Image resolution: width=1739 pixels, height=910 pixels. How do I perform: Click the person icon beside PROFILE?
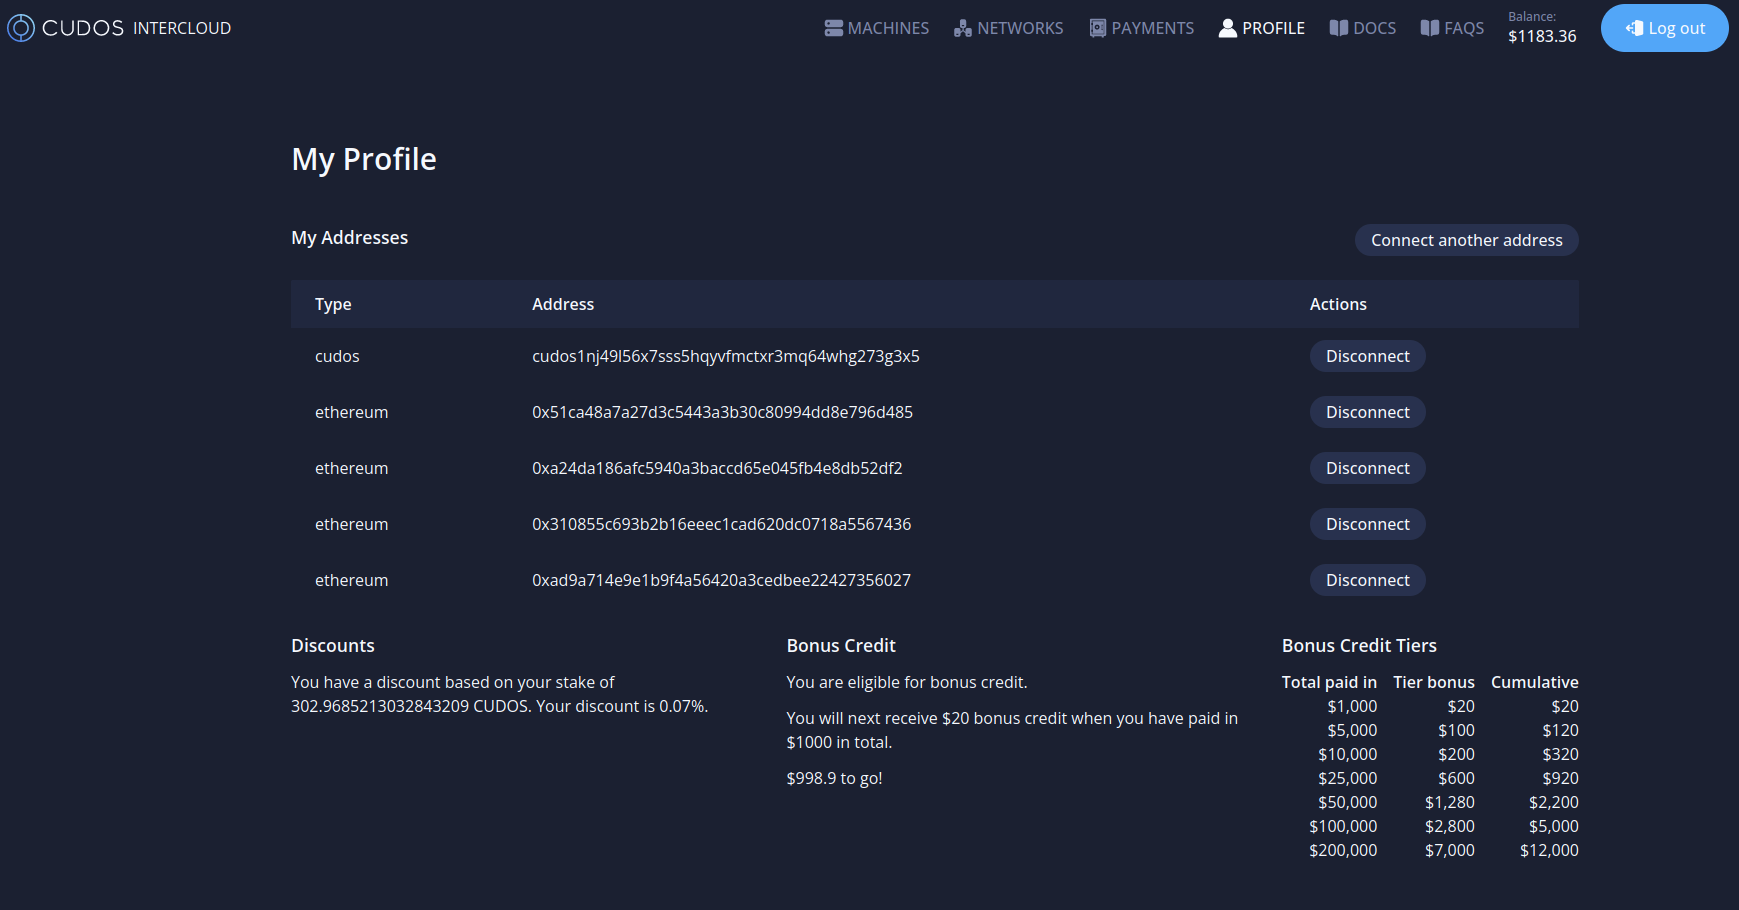coord(1228,28)
